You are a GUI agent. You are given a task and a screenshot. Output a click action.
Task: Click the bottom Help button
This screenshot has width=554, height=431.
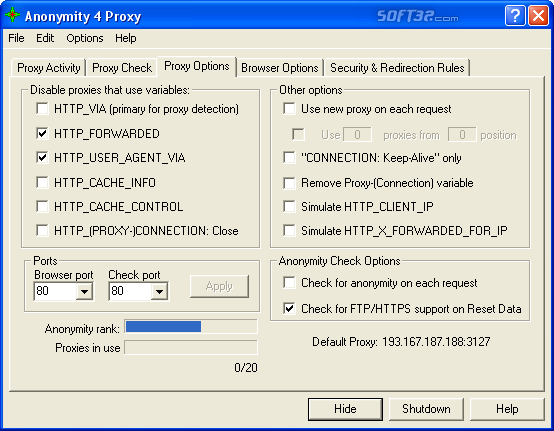click(507, 409)
